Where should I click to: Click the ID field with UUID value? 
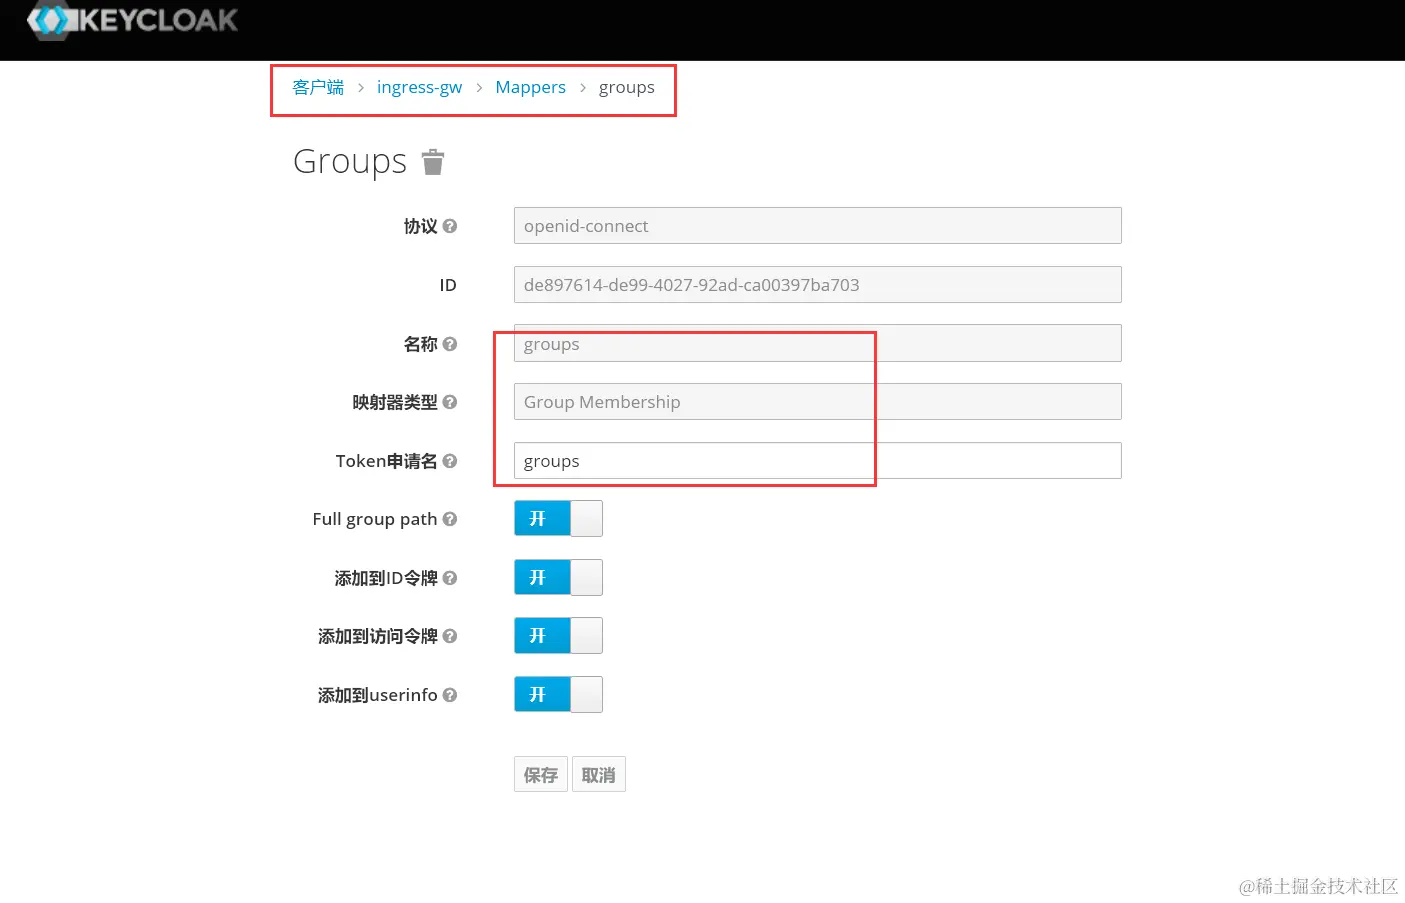tap(817, 285)
